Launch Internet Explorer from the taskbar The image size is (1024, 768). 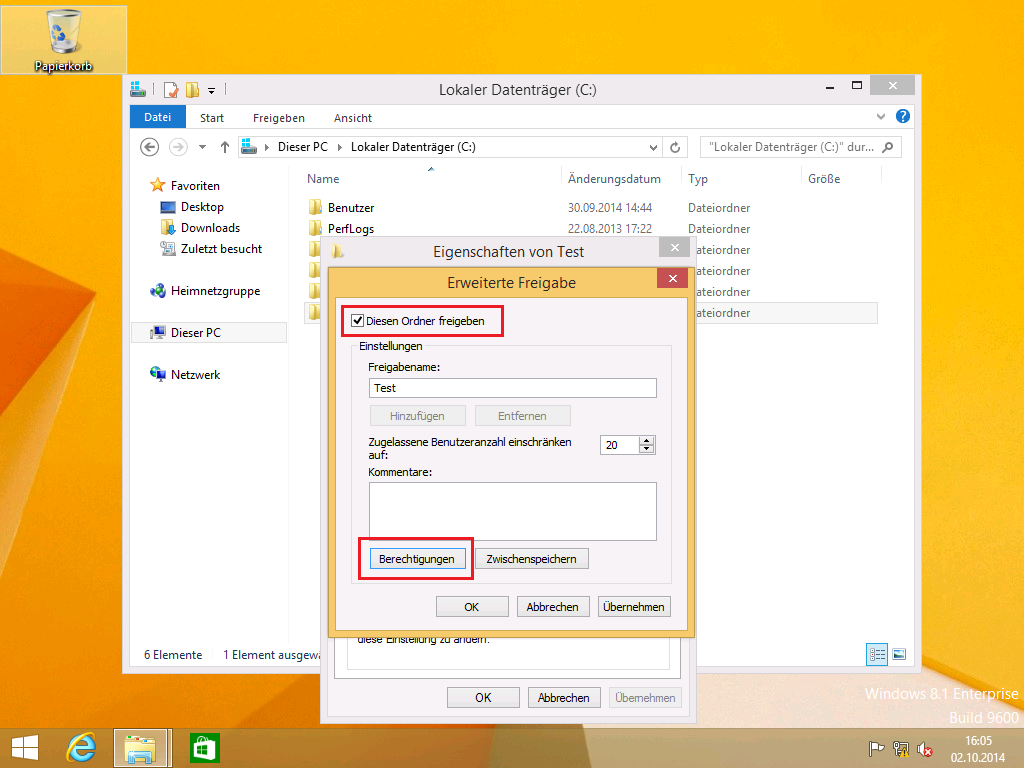[82, 748]
